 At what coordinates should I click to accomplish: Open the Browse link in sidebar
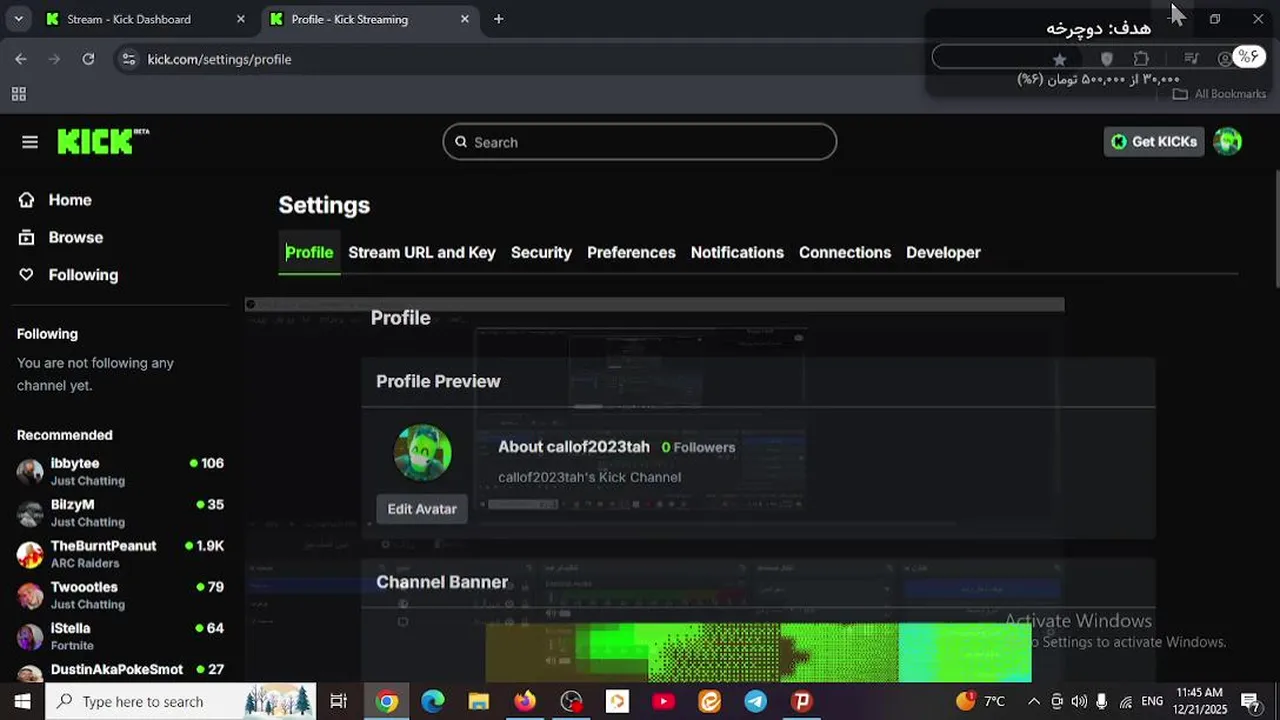pos(76,237)
